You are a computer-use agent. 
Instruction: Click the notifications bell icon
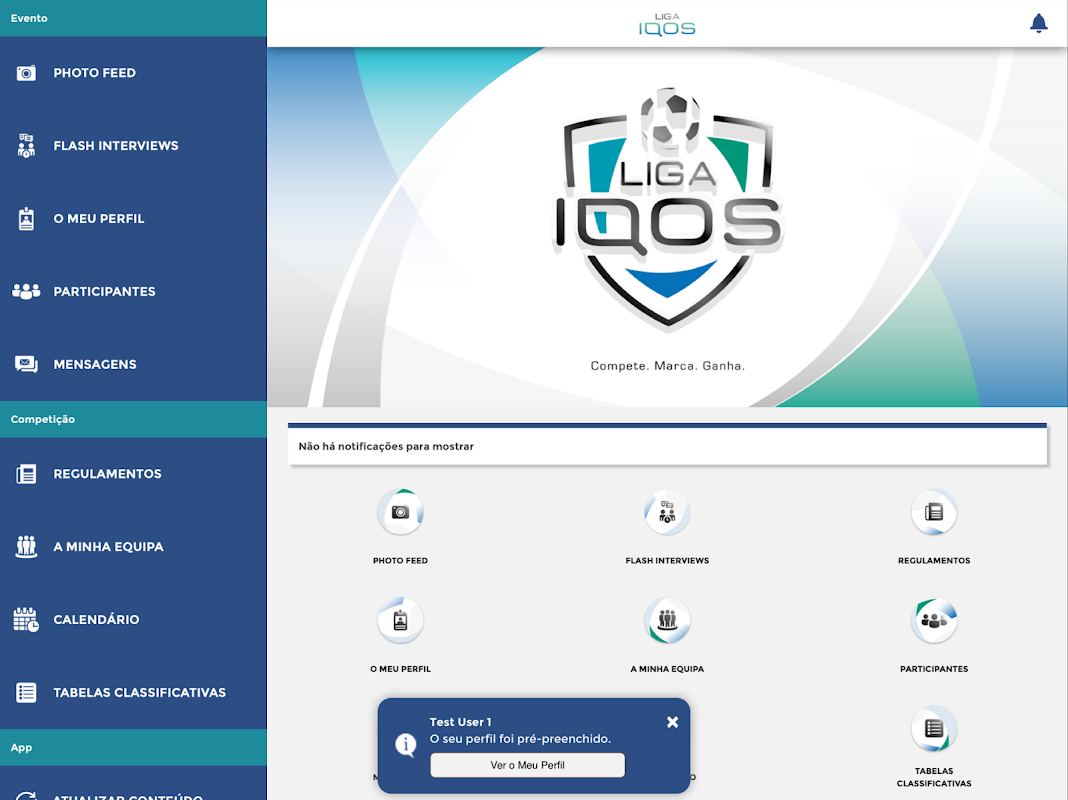[x=1038, y=23]
